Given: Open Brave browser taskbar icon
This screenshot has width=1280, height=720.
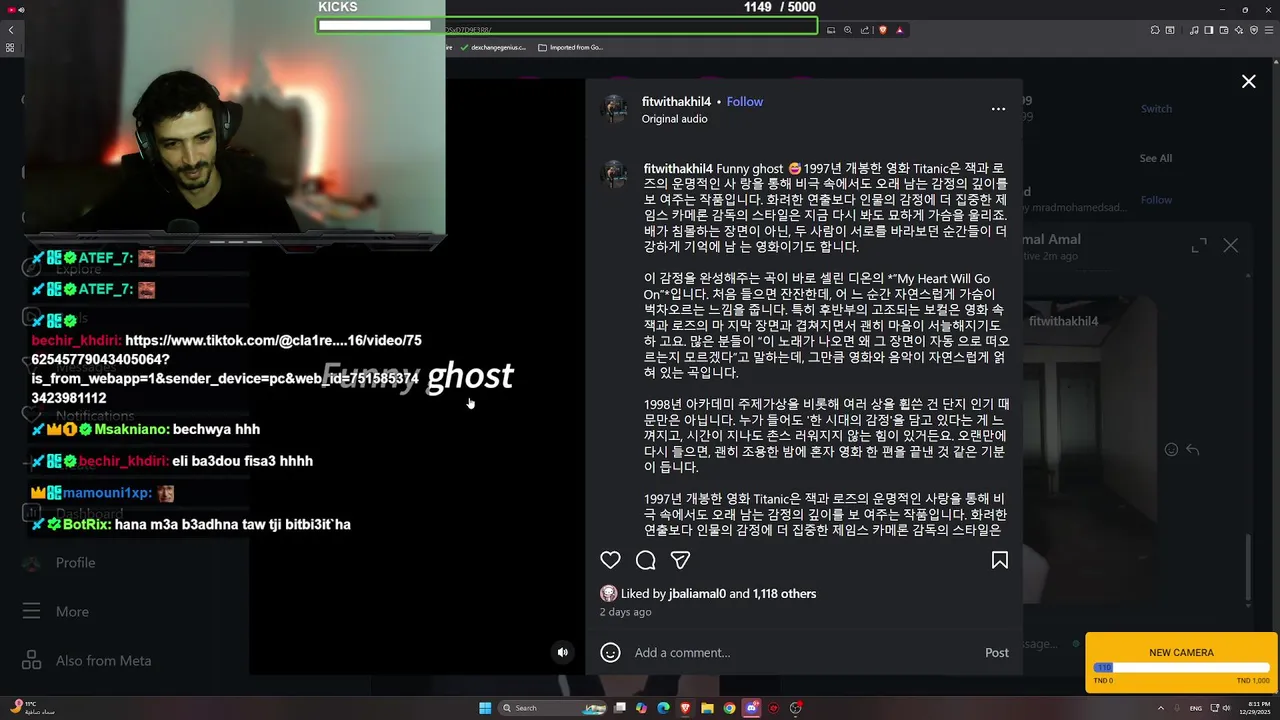Looking at the screenshot, I should [x=685, y=708].
